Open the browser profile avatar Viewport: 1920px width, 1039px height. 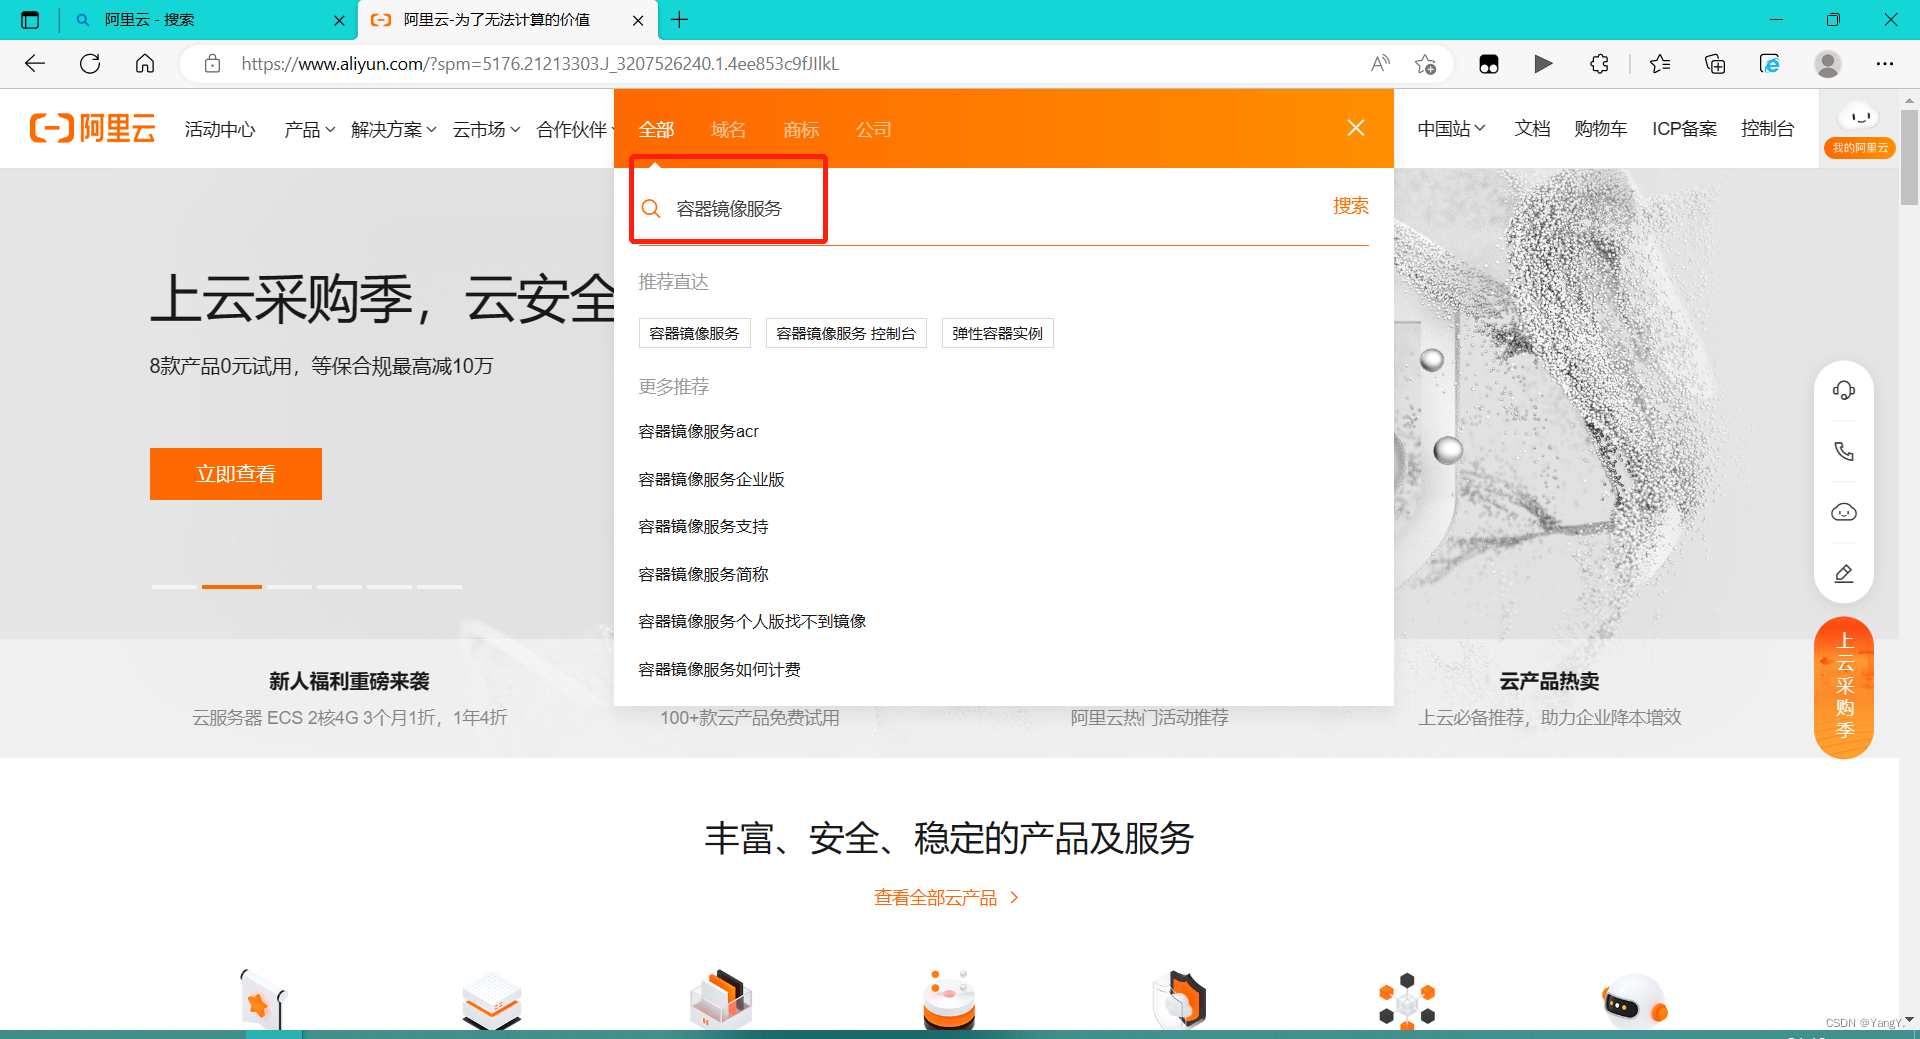click(1827, 63)
